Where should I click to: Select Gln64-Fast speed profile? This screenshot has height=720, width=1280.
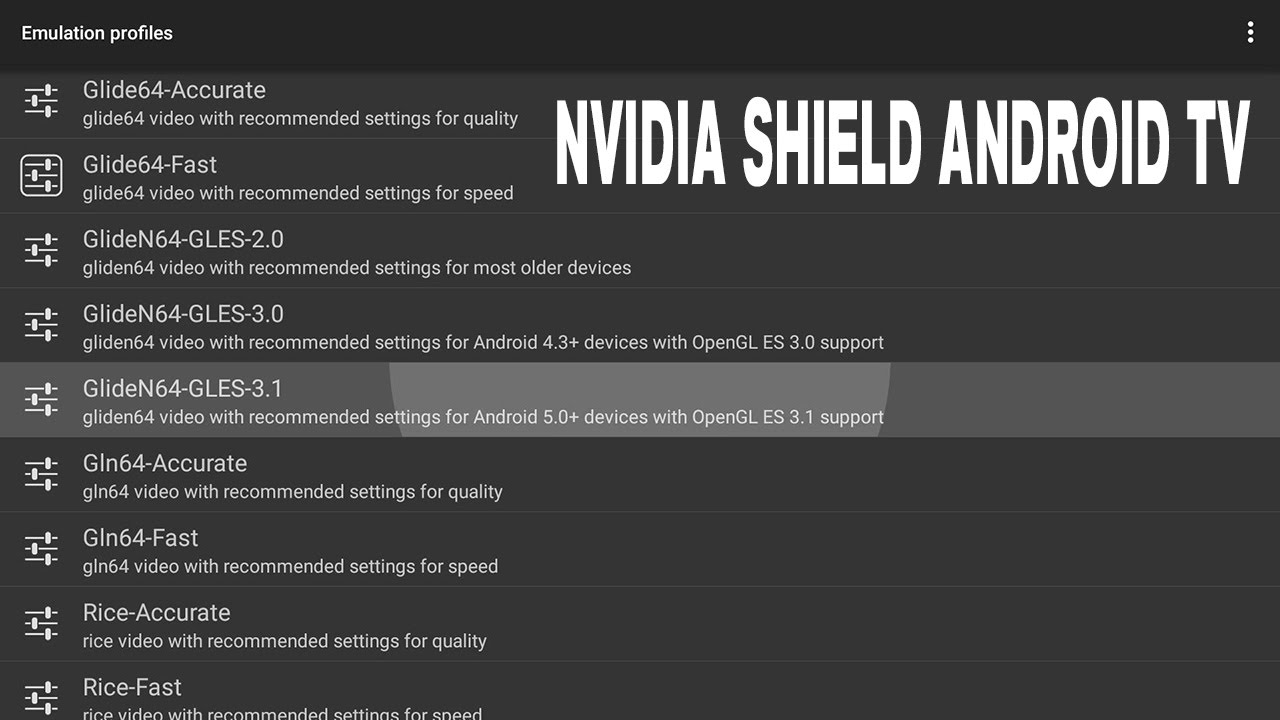[x=640, y=549]
